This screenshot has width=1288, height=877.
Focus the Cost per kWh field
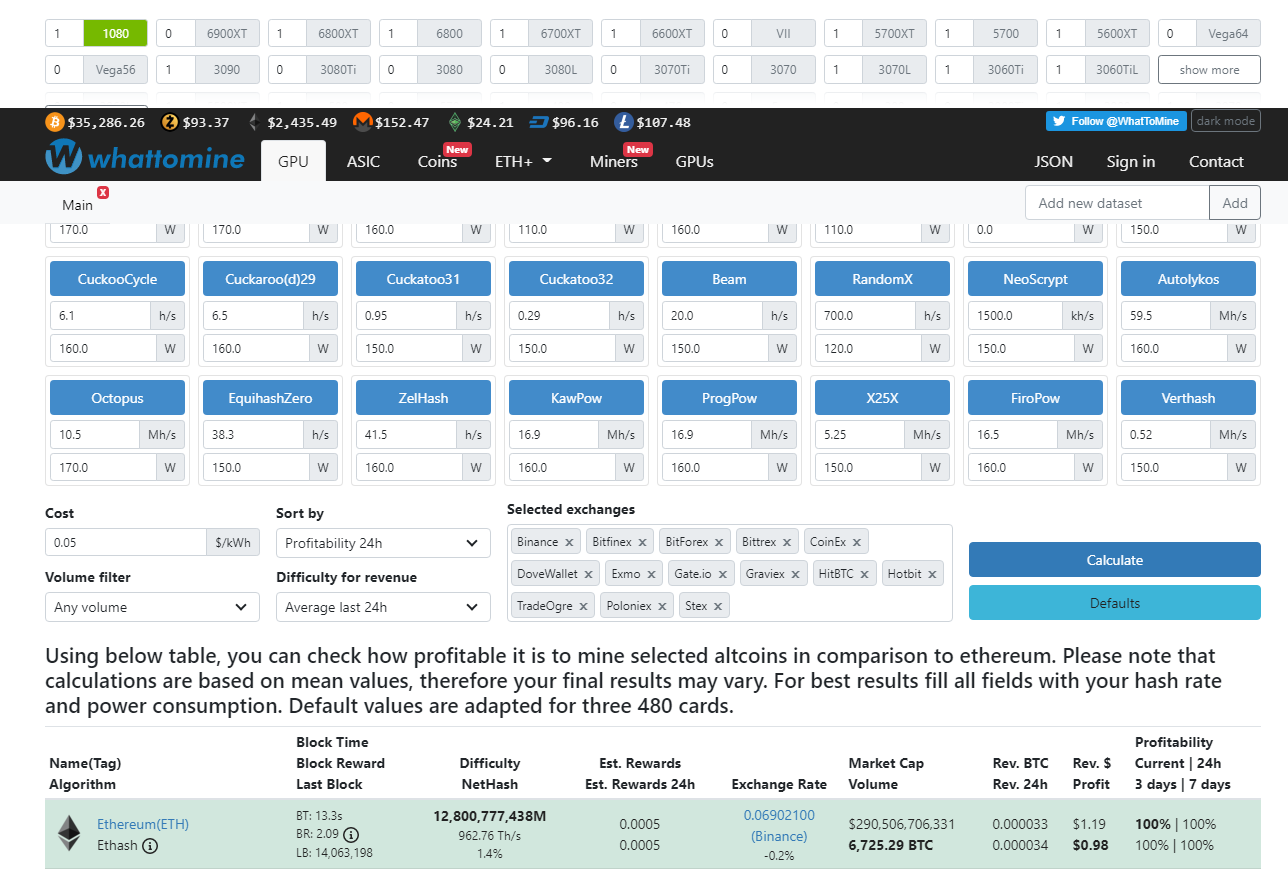(x=125, y=543)
